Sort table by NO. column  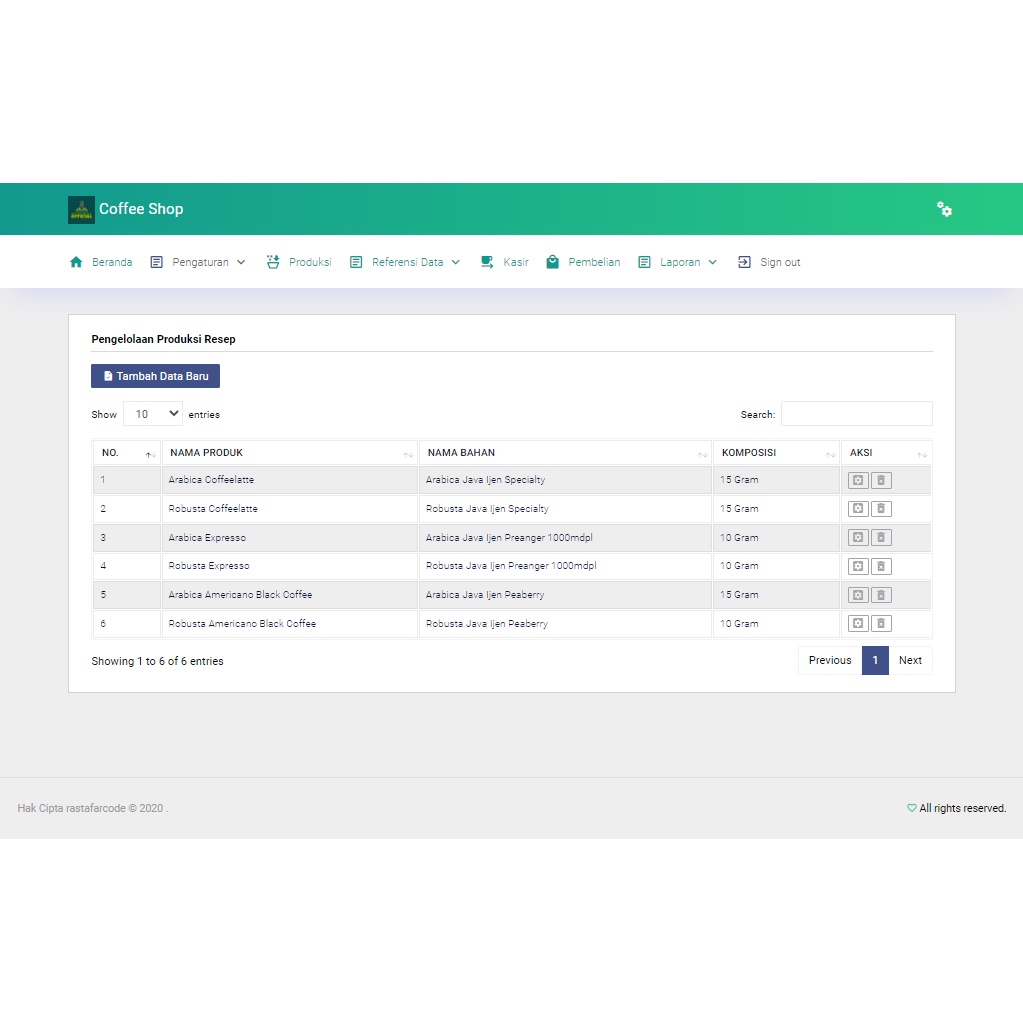(x=127, y=453)
